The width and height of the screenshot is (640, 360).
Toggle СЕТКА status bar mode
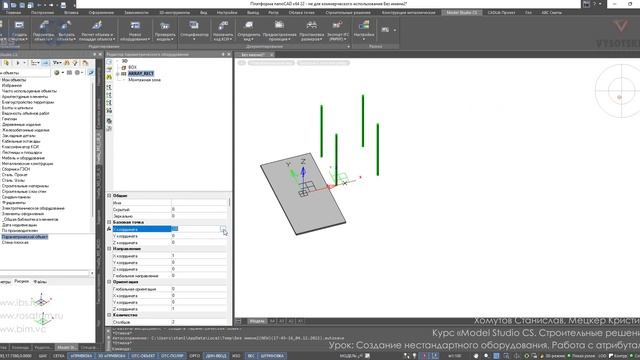coord(59,356)
